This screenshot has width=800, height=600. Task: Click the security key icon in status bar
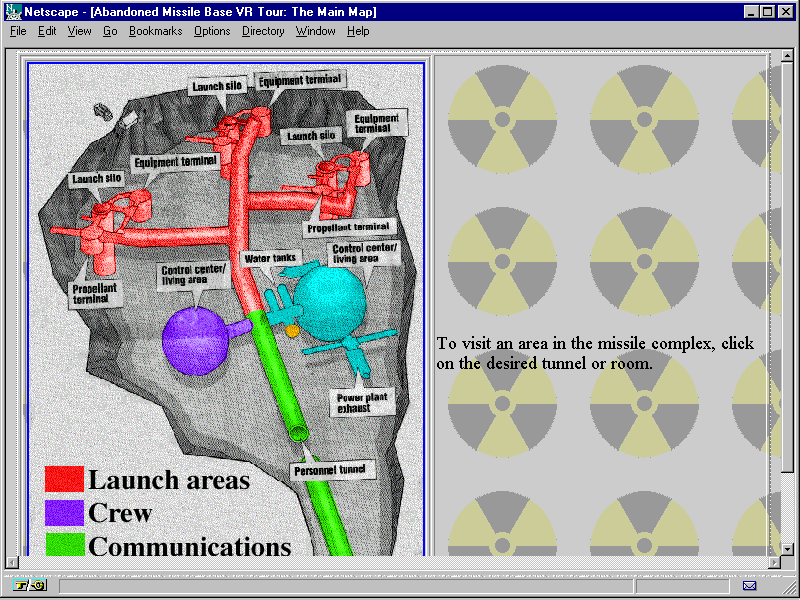pos(30,585)
